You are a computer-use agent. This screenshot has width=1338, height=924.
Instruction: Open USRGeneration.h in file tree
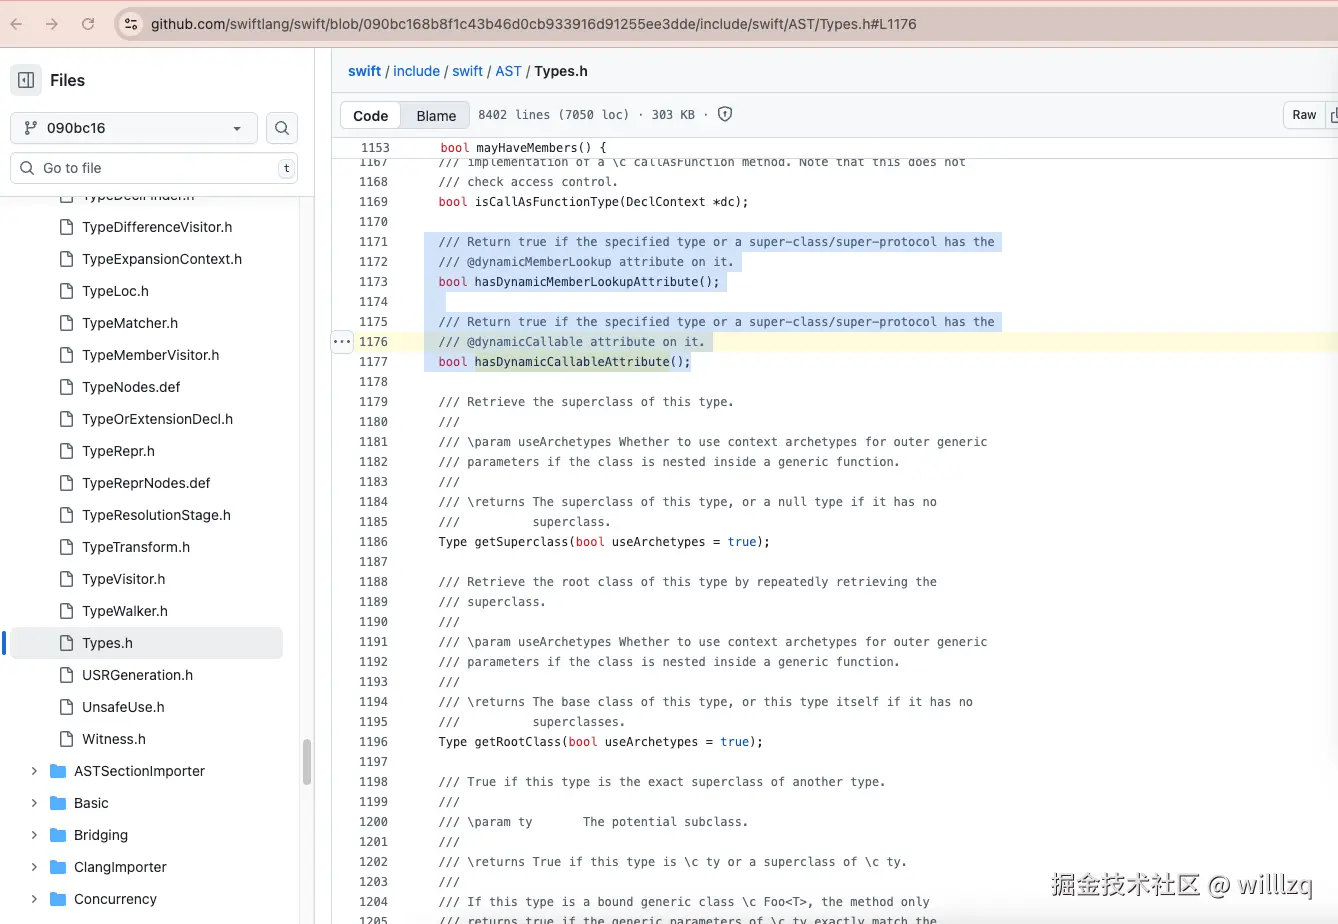(x=137, y=675)
